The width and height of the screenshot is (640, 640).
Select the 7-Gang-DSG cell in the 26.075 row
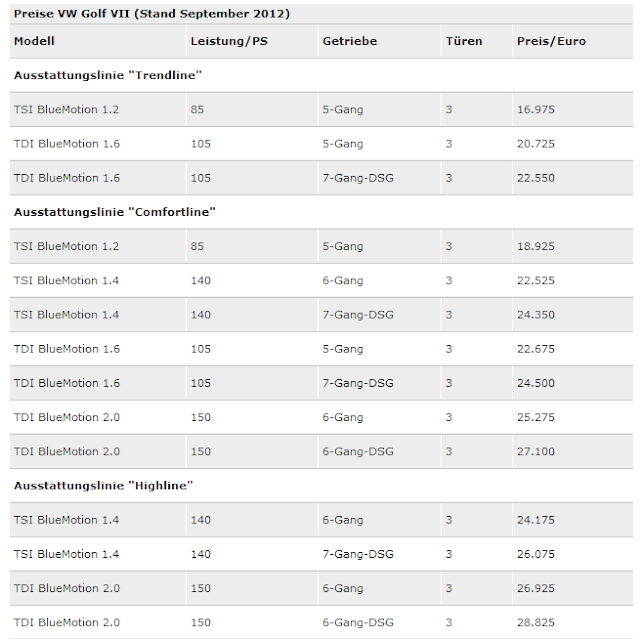tap(358, 554)
